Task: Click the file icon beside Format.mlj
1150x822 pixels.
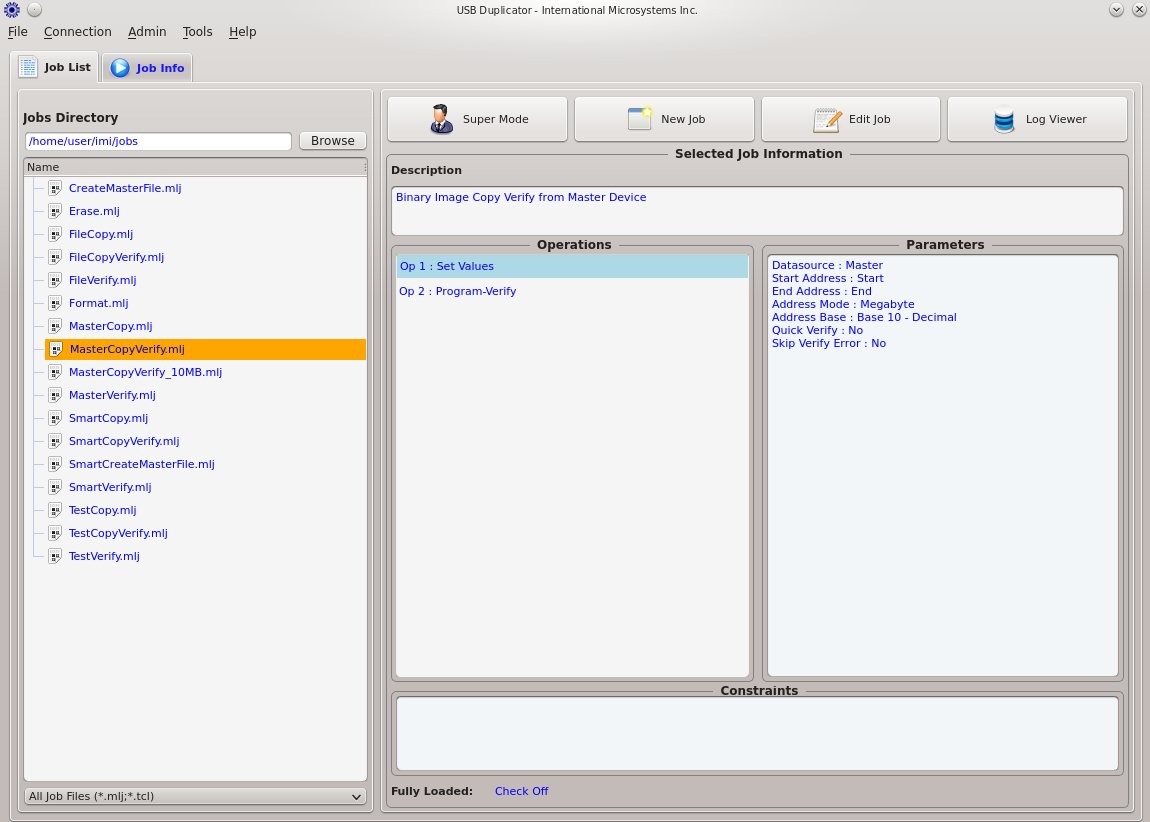Action: [x=55, y=303]
